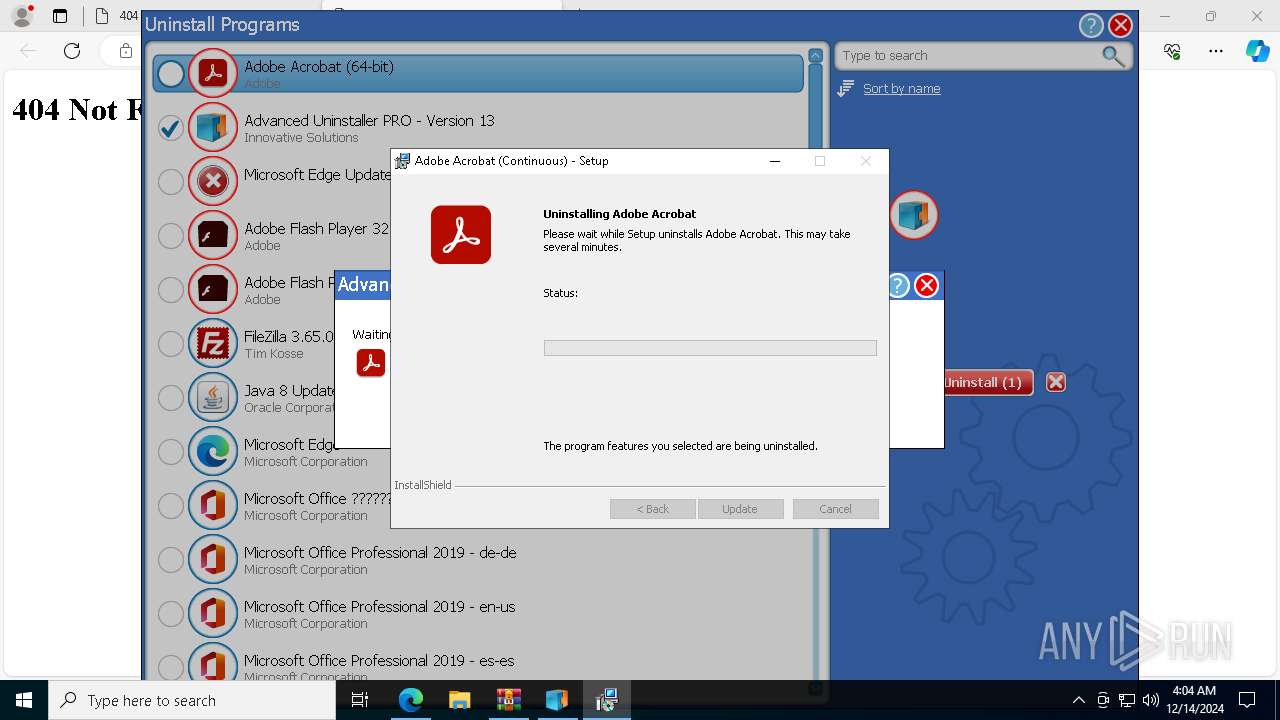
Task: Check the first Adobe Flash Player 32 checkbox
Action: [171, 235]
